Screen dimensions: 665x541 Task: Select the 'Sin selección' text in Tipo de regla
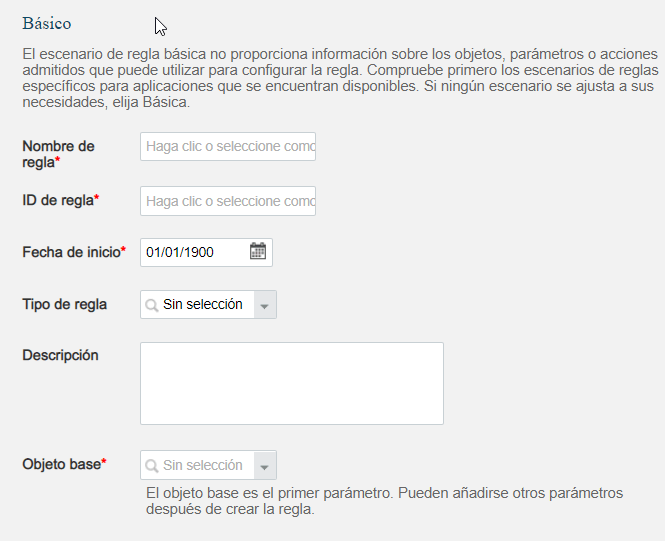click(203, 304)
